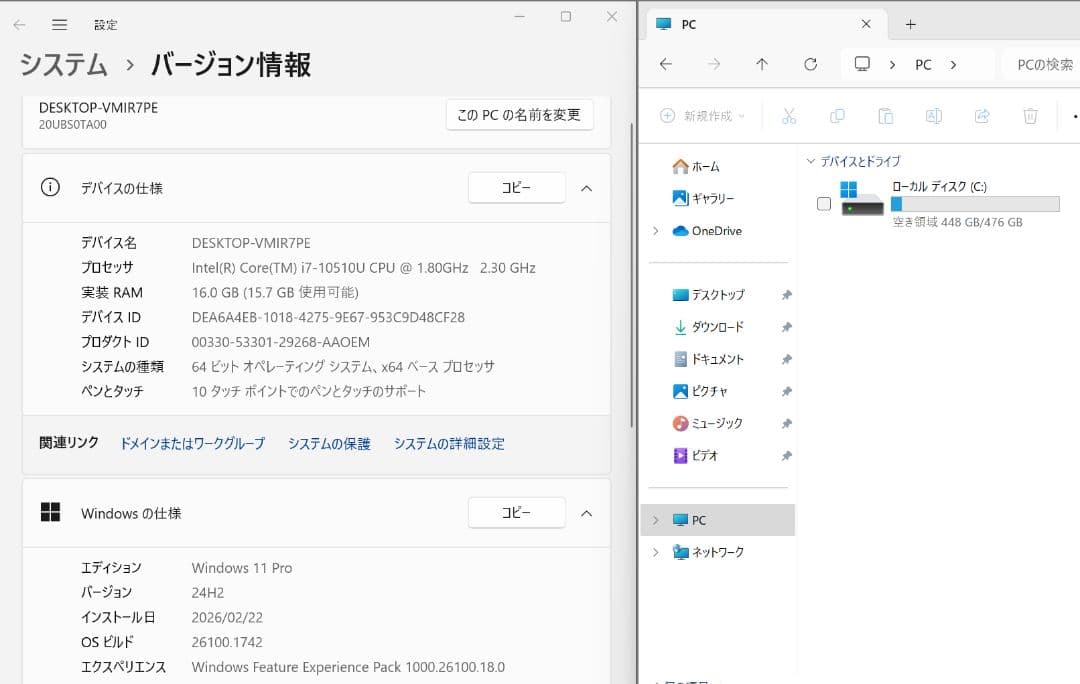Collapse the デバイスの仕様 section
This screenshot has width=1080, height=684.
(x=586, y=188)
